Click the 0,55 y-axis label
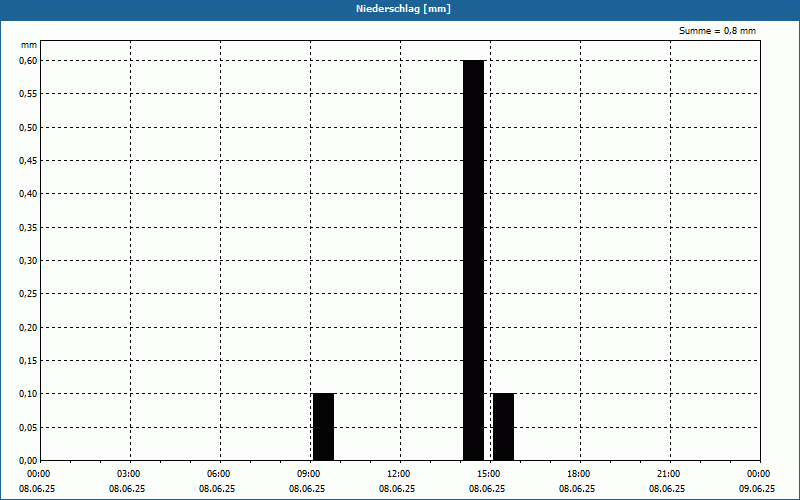The height and width of the screenshot is (500, 800). (28, 94)
